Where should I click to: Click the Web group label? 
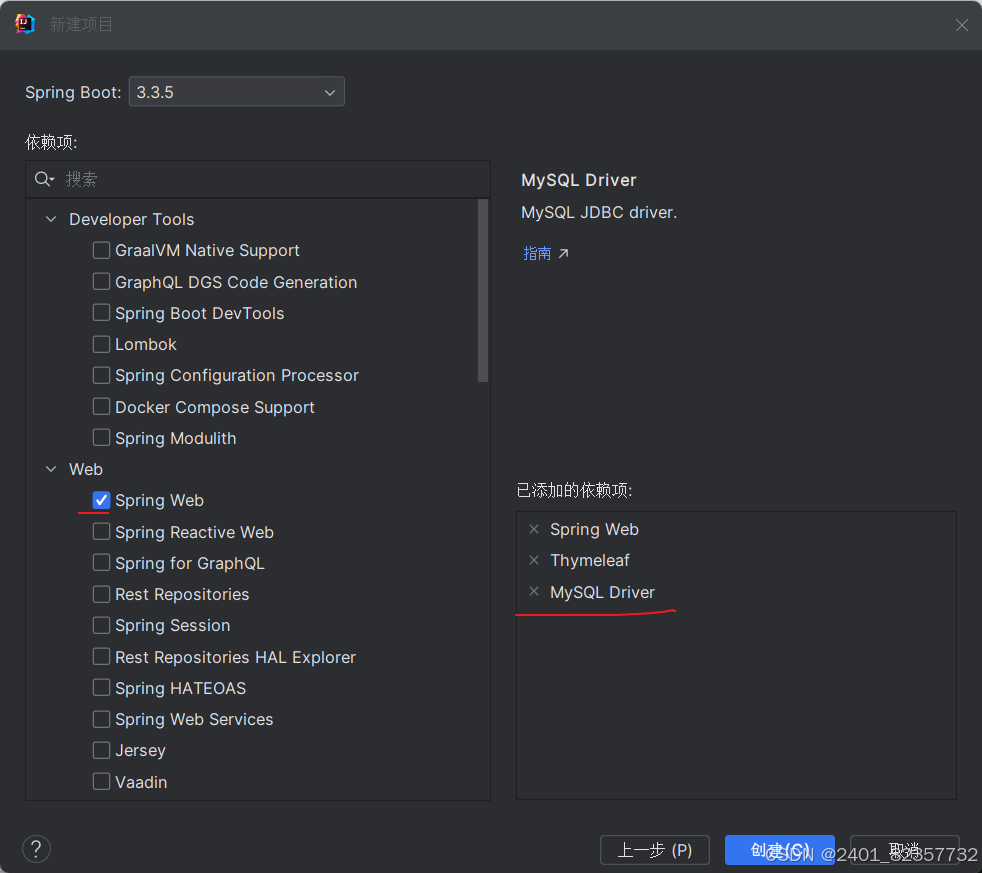tap(86, 469)
